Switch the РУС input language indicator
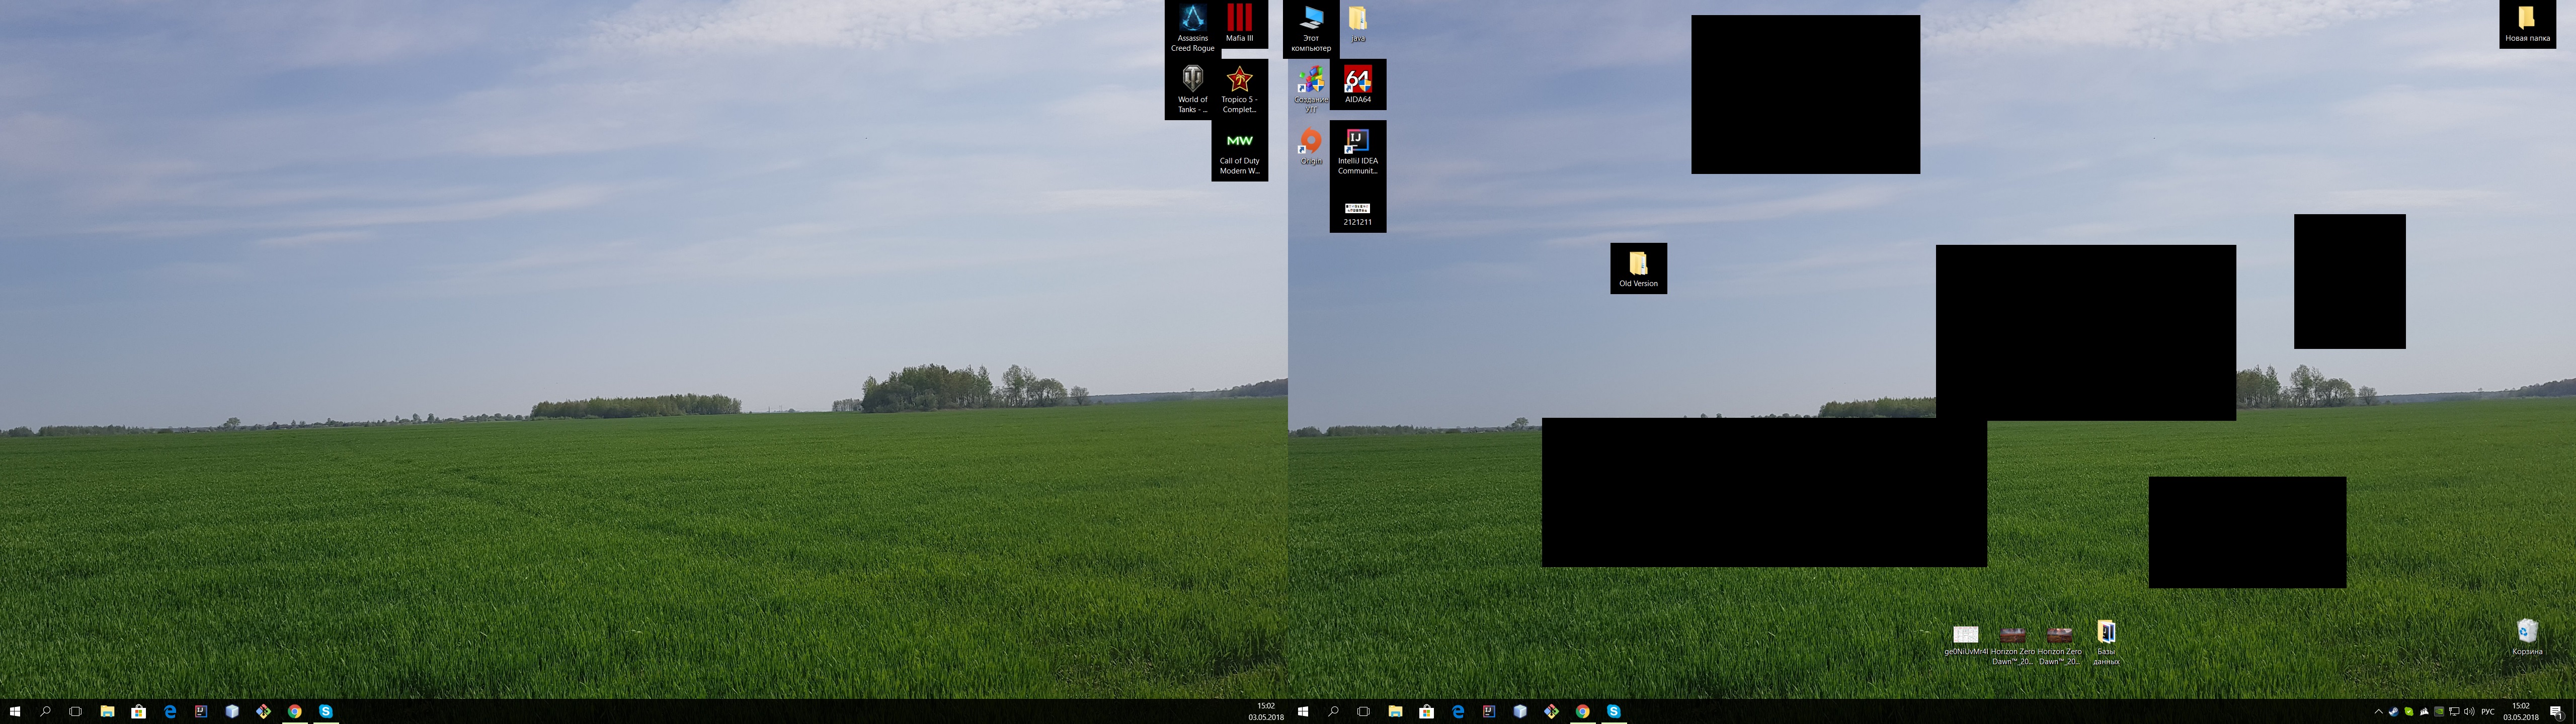Screen dimensions: 2576x724 coord(2488,712)
